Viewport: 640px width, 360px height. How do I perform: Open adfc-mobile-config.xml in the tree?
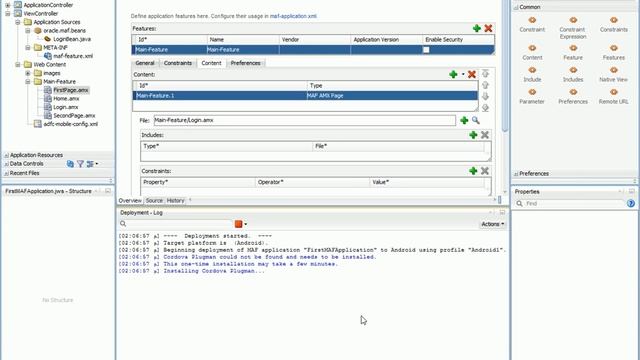point(71,124)
